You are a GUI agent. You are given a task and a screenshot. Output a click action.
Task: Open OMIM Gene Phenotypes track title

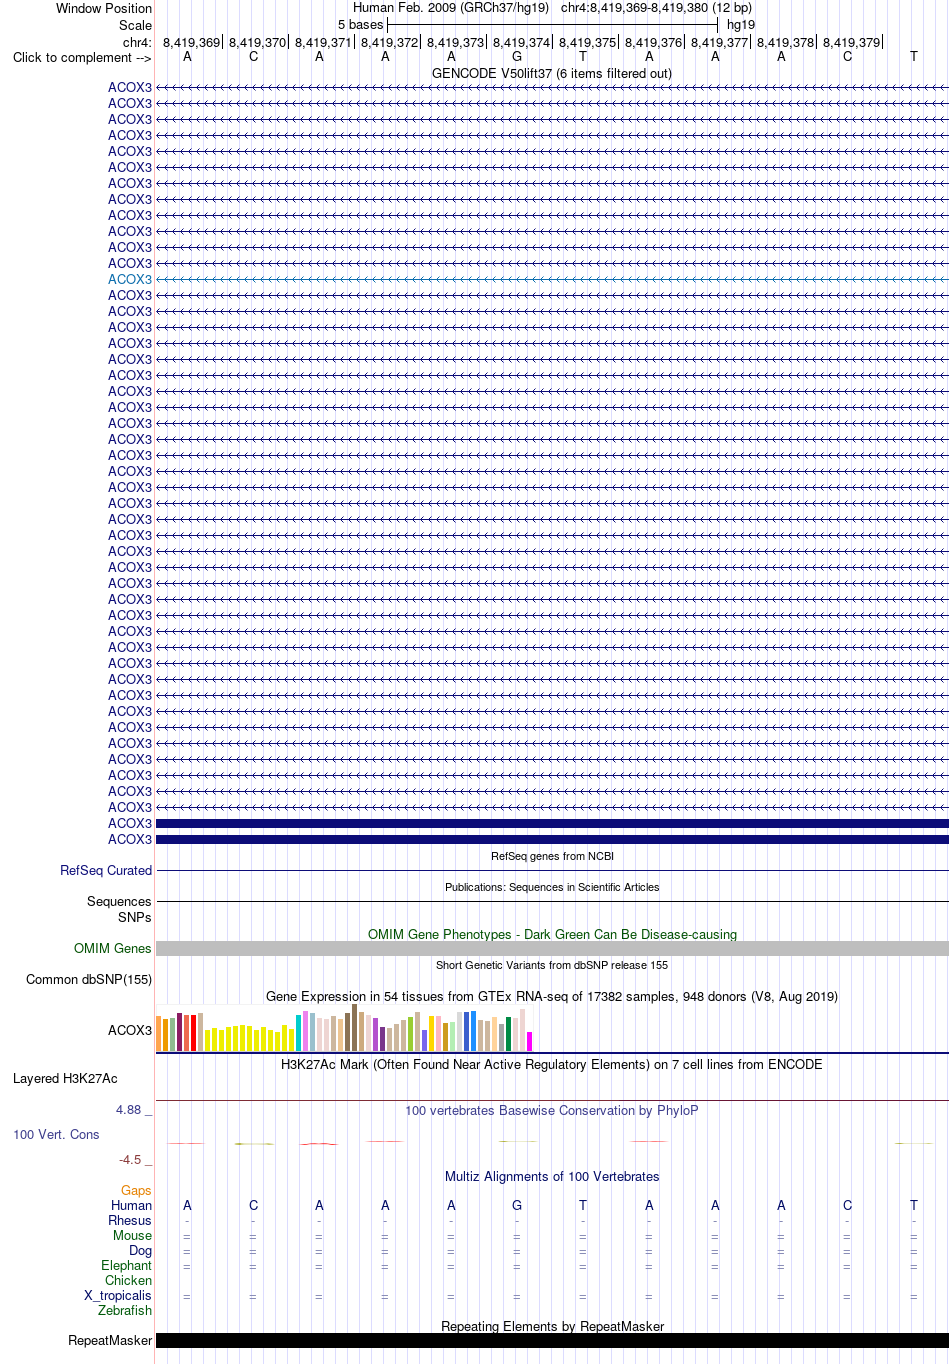tap(552, 935)
